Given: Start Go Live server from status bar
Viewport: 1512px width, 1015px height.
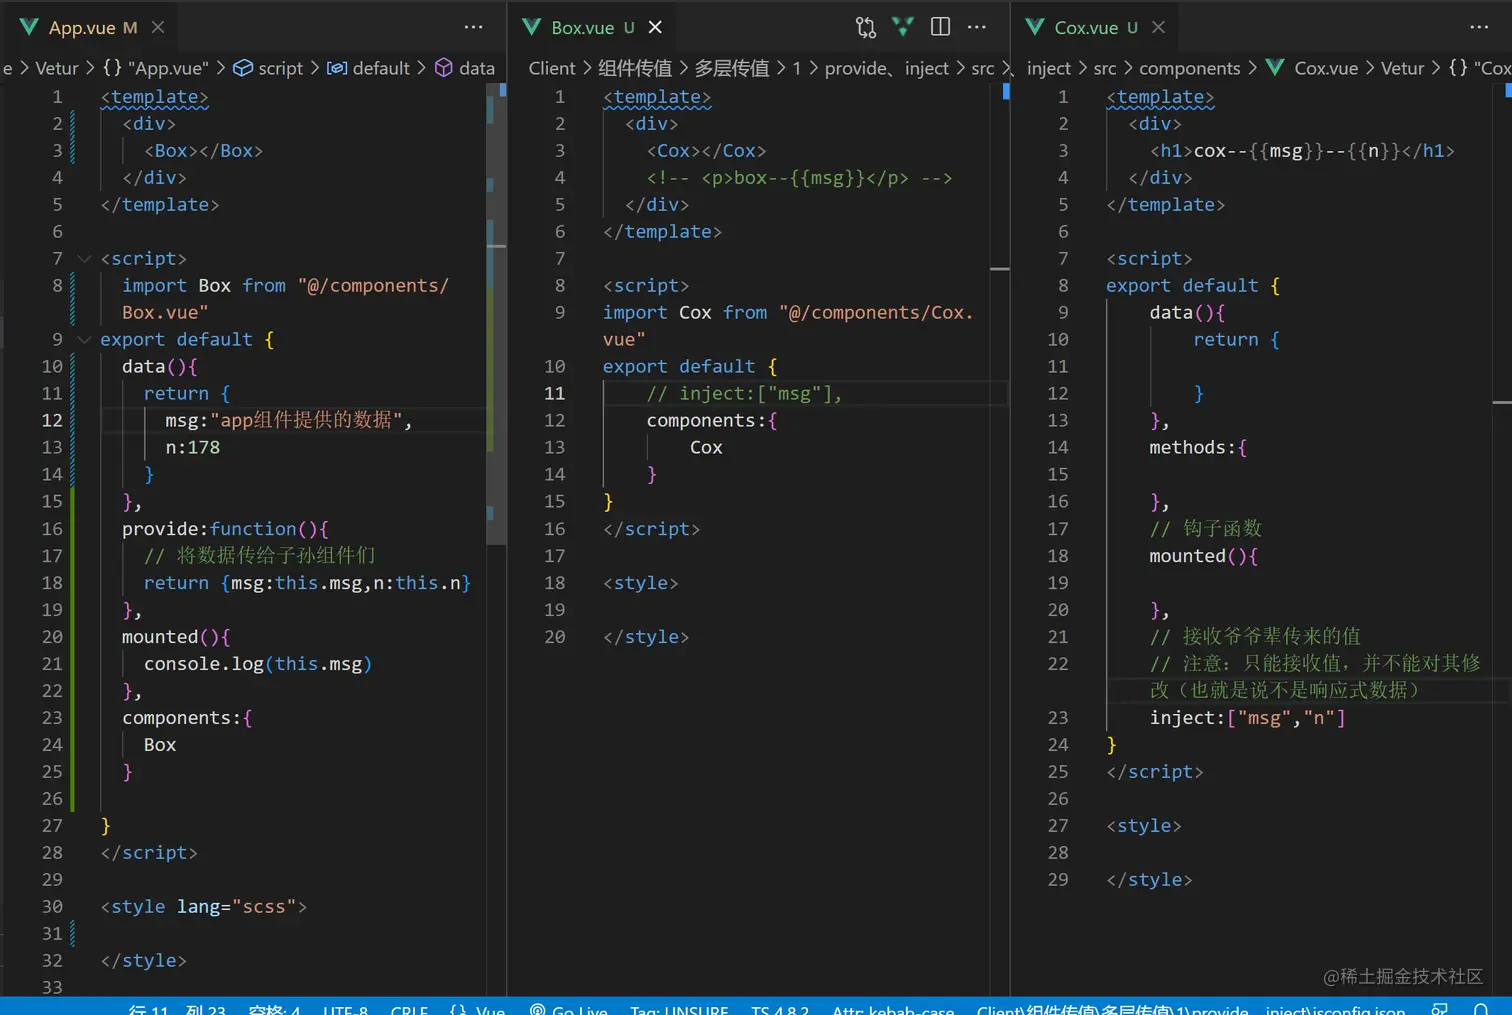Looking at the screenshot, I should 569,1009.
